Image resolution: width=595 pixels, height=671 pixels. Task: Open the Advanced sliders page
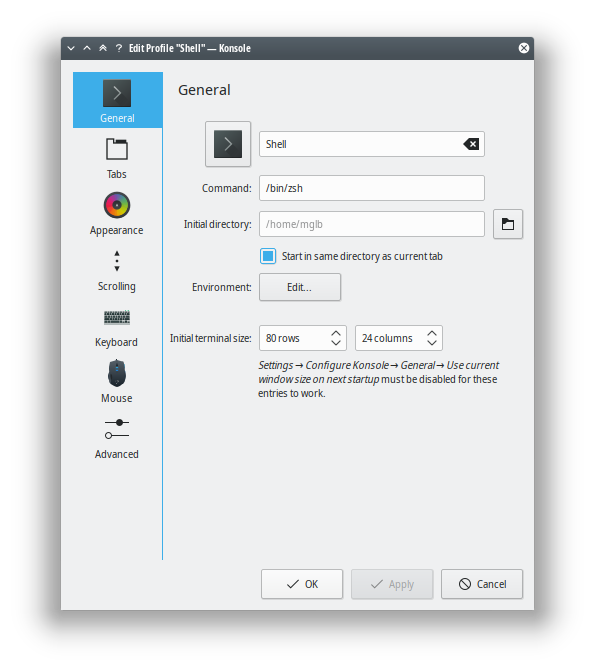pos(117,438)
